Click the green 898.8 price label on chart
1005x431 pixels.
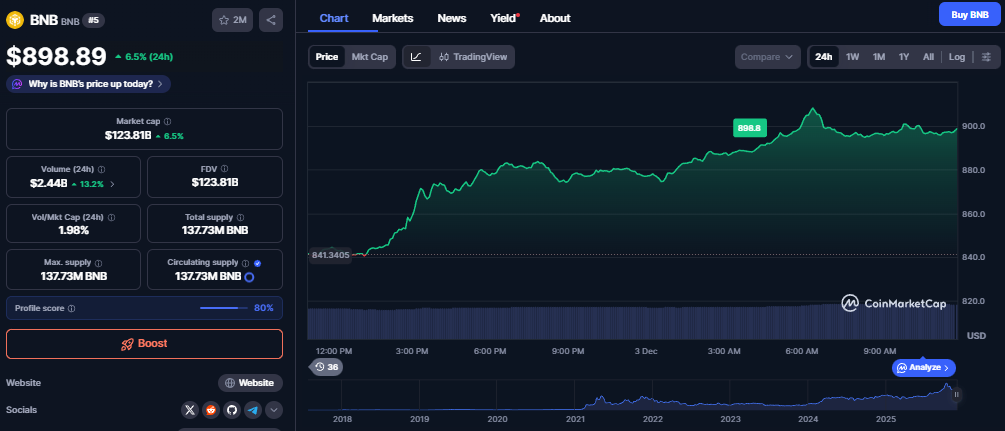(749, 128)
